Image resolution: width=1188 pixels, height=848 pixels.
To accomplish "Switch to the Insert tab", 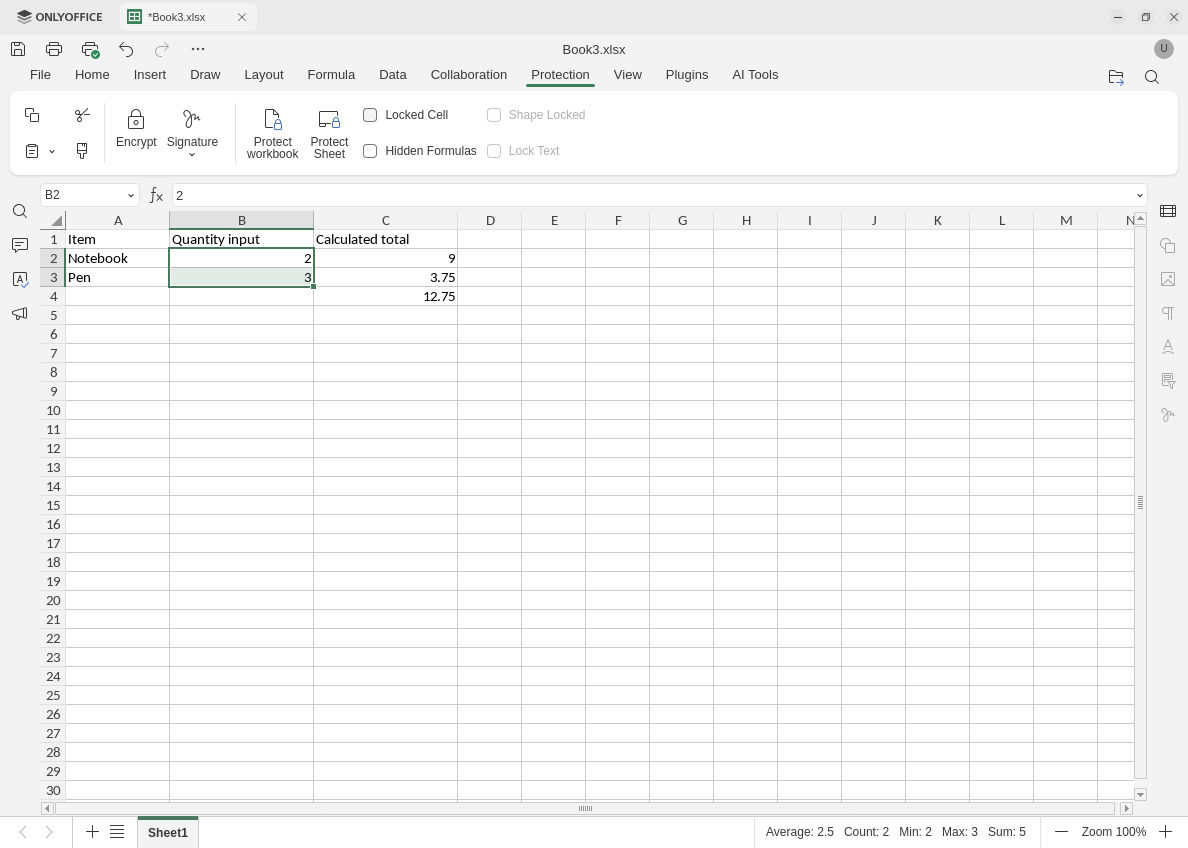I will [150, 75].
